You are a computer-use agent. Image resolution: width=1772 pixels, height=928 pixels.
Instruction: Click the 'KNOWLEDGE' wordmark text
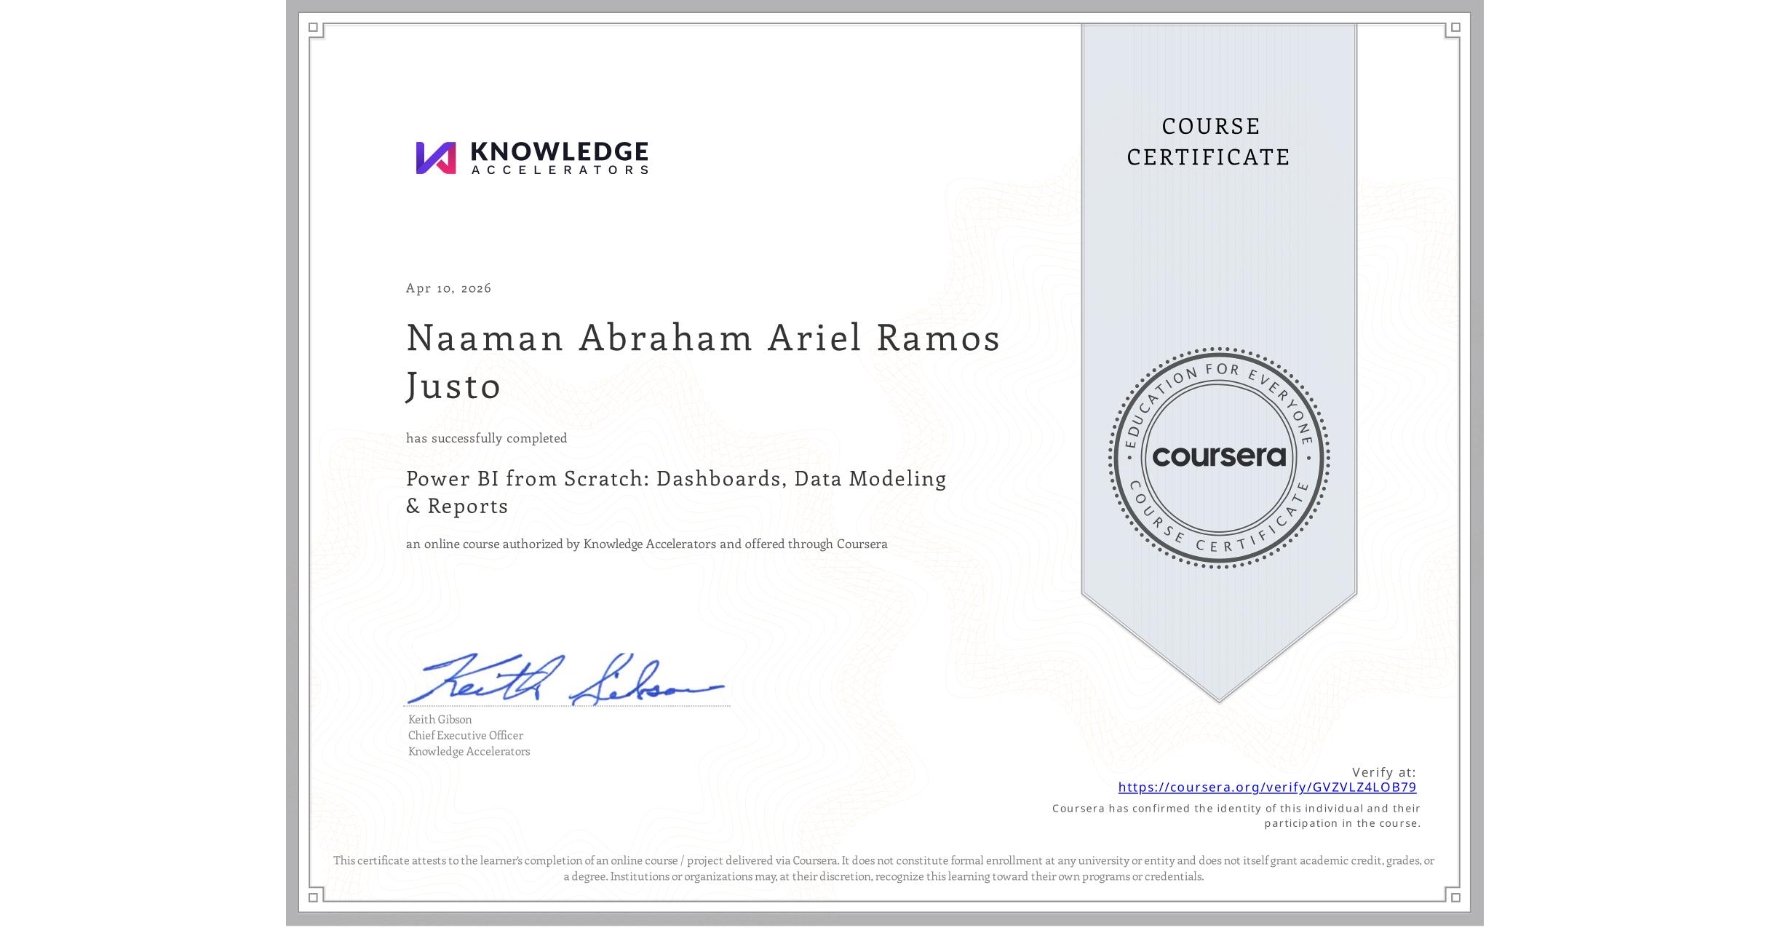click(559, 152)
